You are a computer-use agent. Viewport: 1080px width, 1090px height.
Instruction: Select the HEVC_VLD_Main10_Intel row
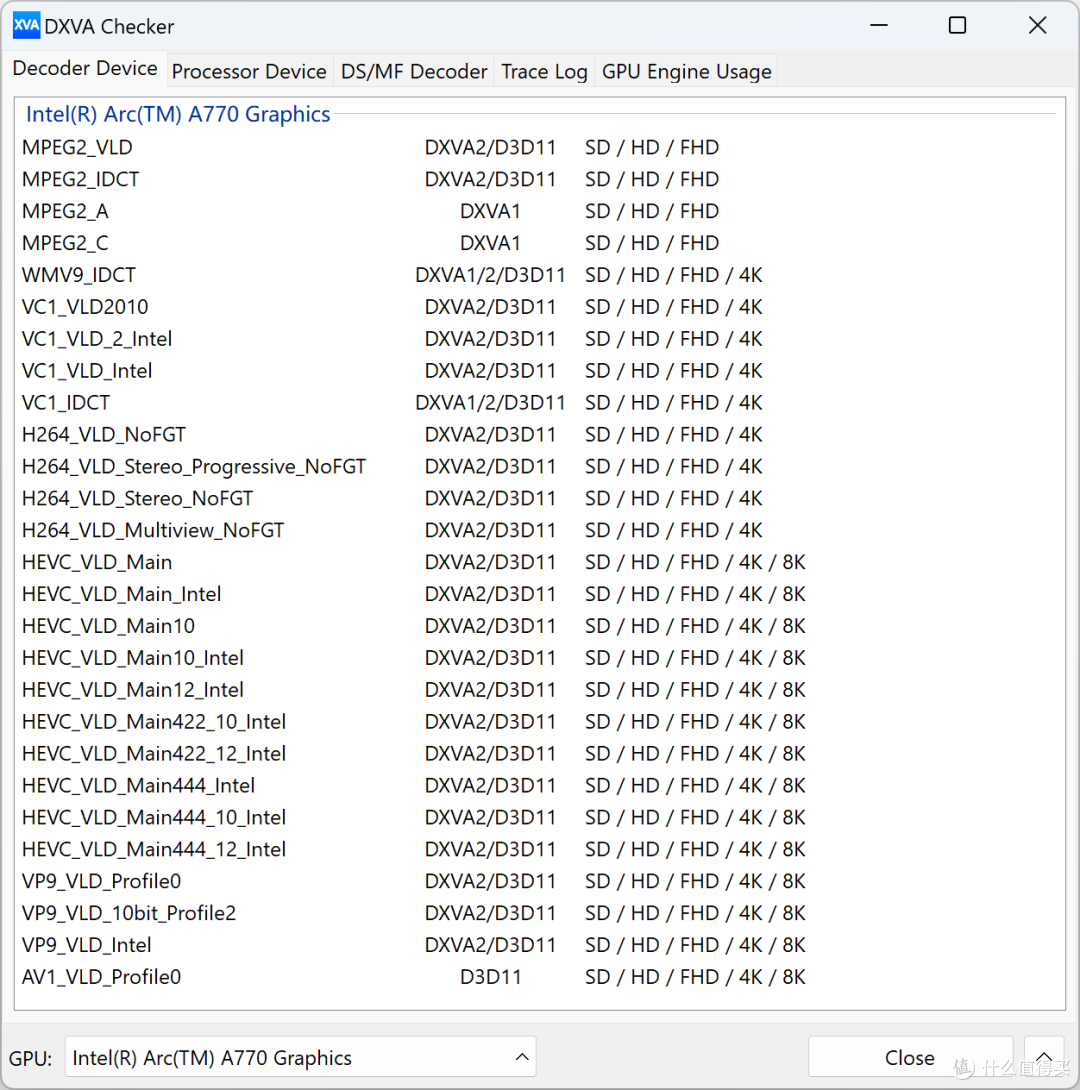click(539, 658)
